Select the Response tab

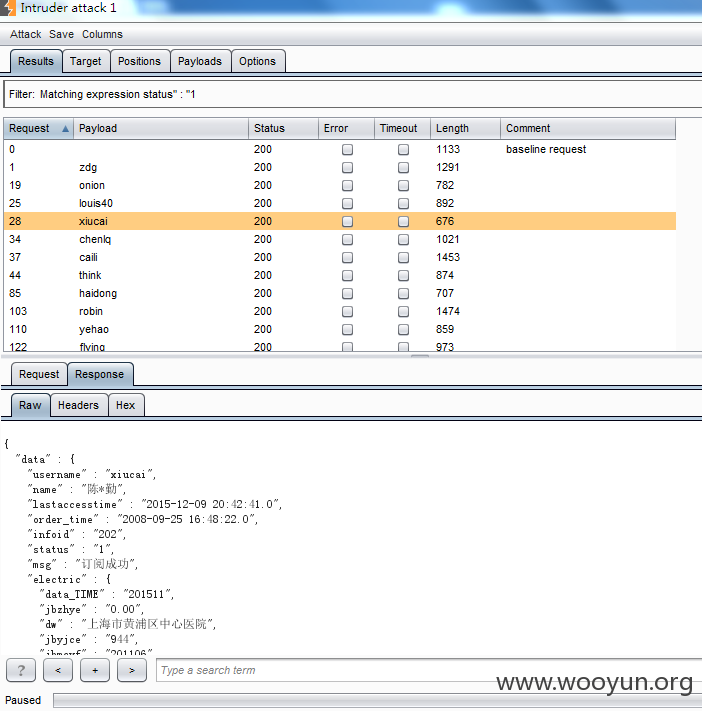100,375
